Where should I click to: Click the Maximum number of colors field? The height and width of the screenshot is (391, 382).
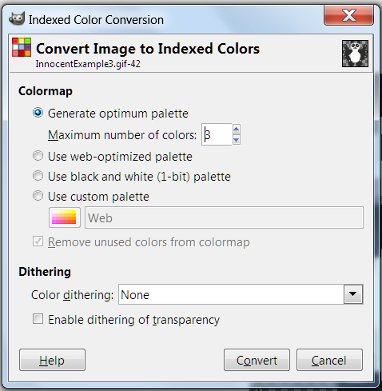[217, 135]
